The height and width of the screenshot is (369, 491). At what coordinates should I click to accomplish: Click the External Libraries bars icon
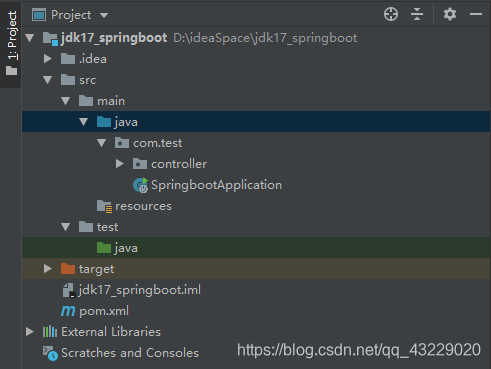click(50, 332)
